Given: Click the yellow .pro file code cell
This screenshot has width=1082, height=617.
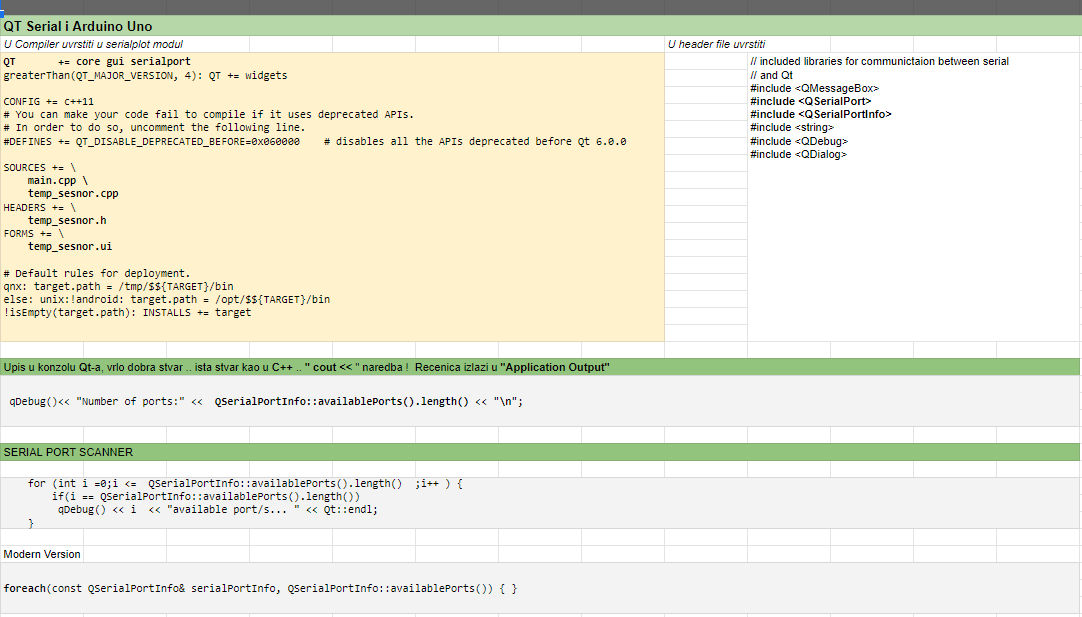Looking at the screenshot, I should (x=332, y=197).
